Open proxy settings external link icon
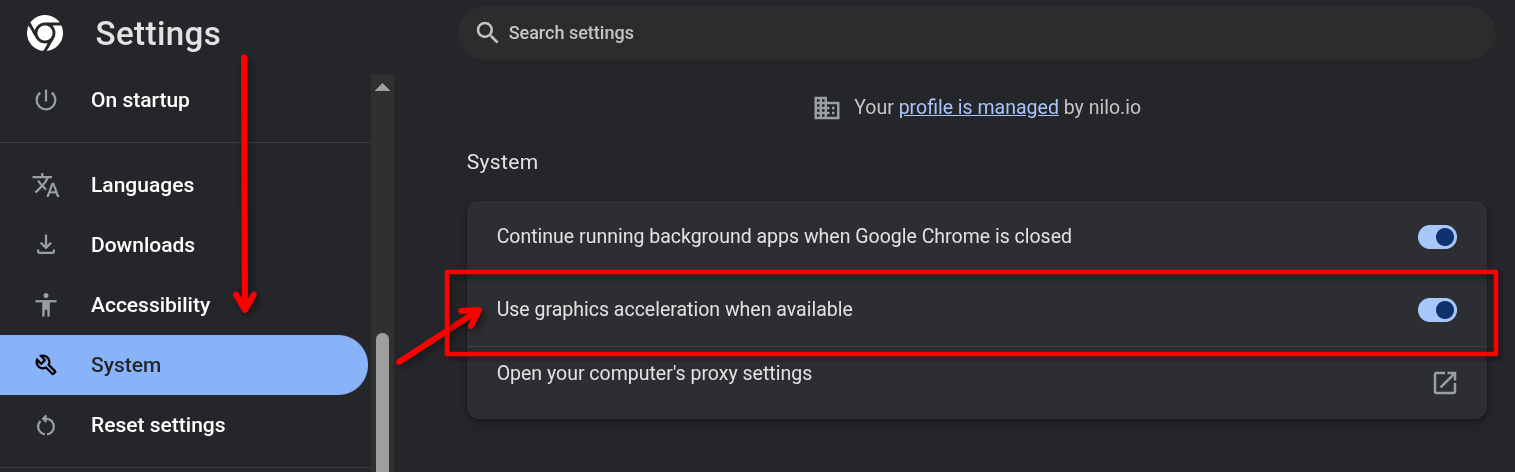 pos(1444,382)
